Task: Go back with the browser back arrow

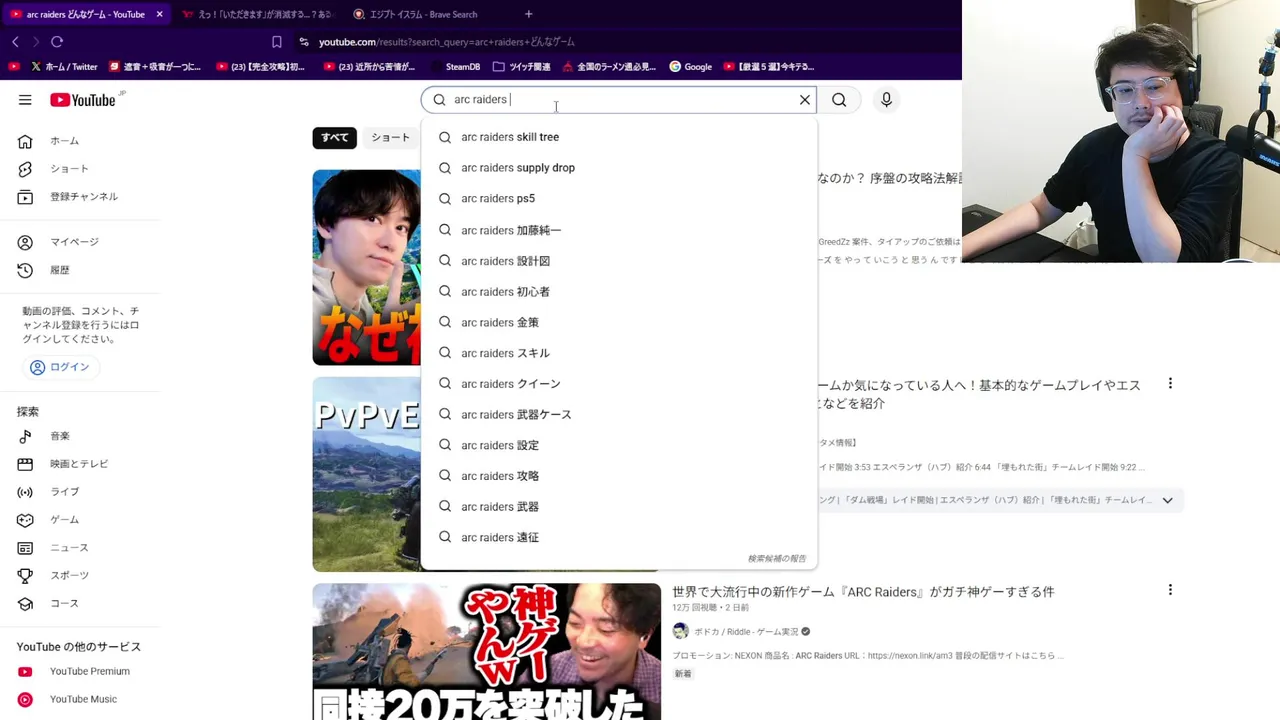Action: tap(15, 42)
